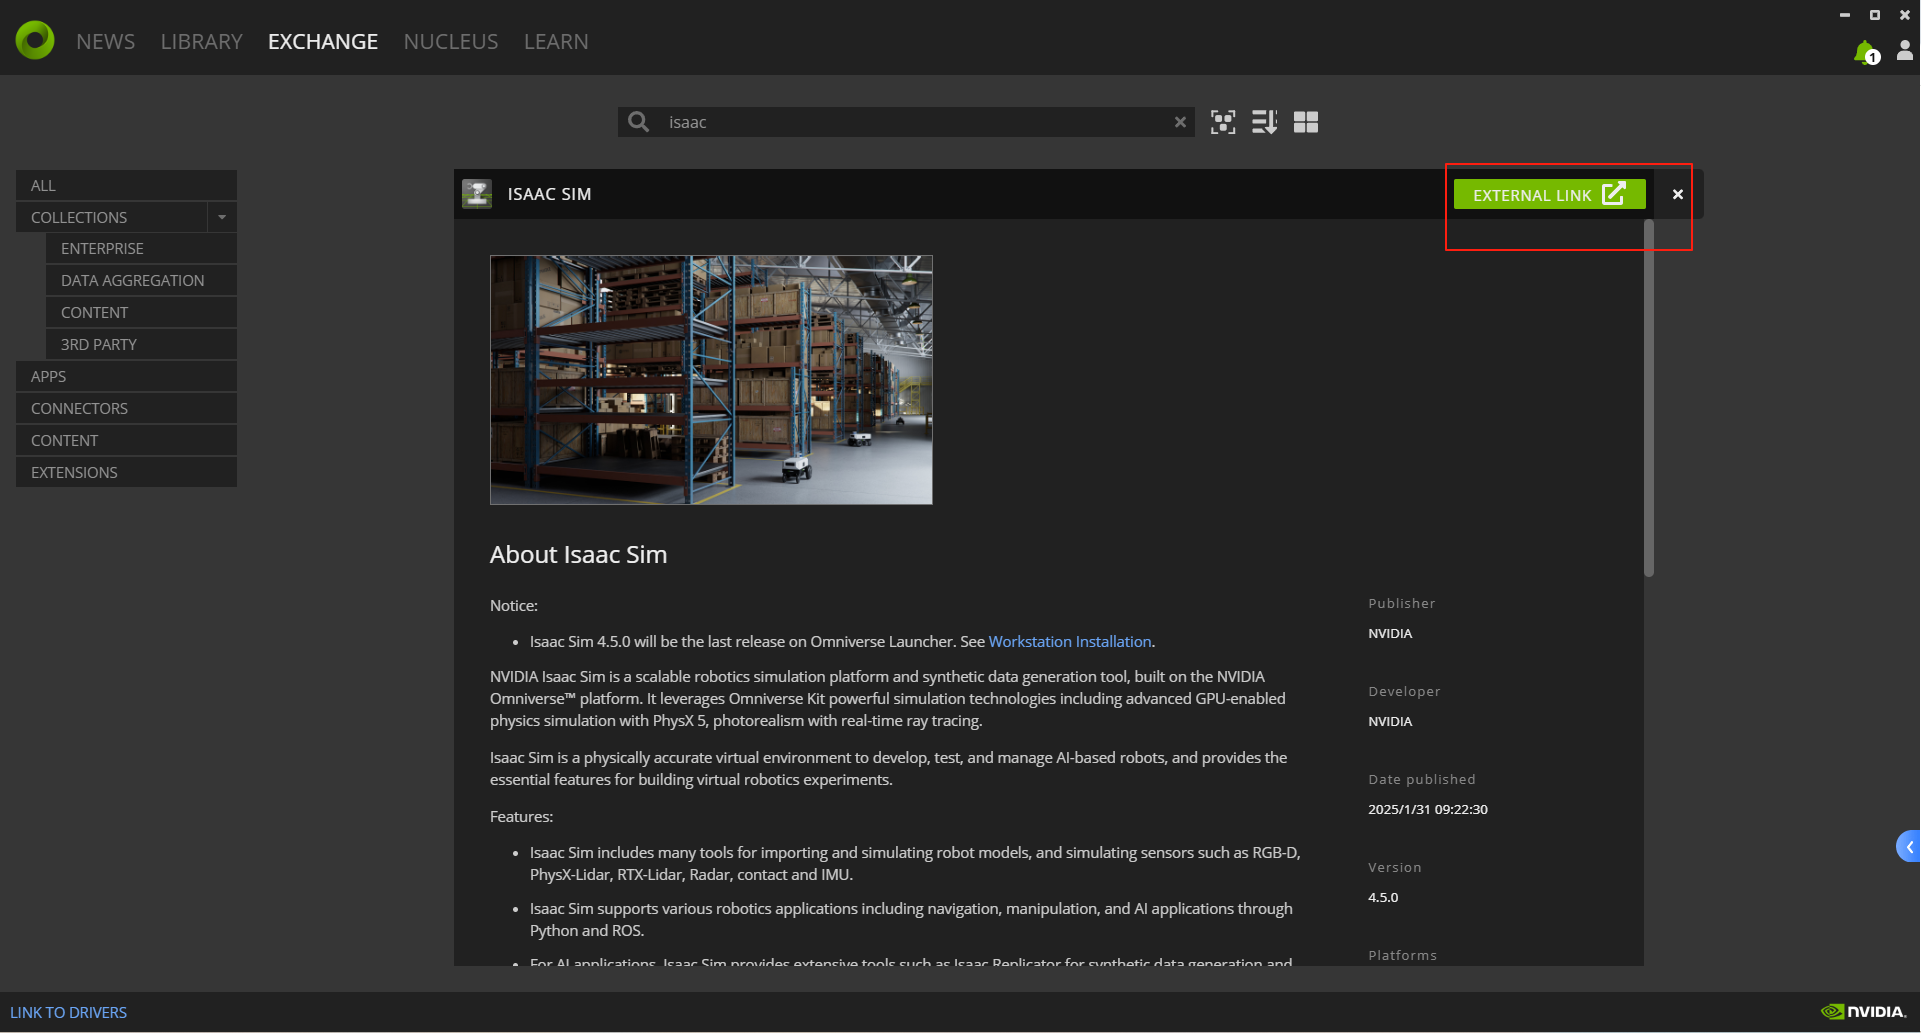Click the EXTERNAL LINK button
The width and height of the screenshot is (1921, 1033).
coord(1548,194)
